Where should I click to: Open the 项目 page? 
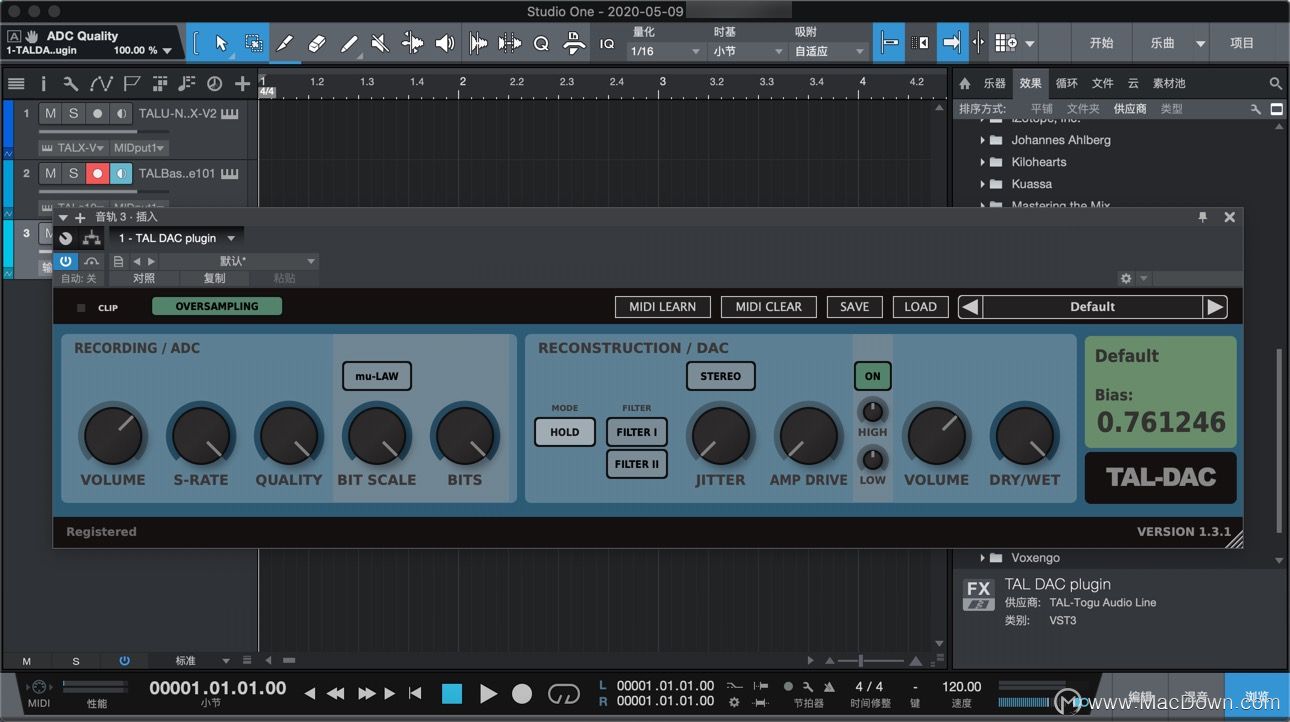(1242, 43)
